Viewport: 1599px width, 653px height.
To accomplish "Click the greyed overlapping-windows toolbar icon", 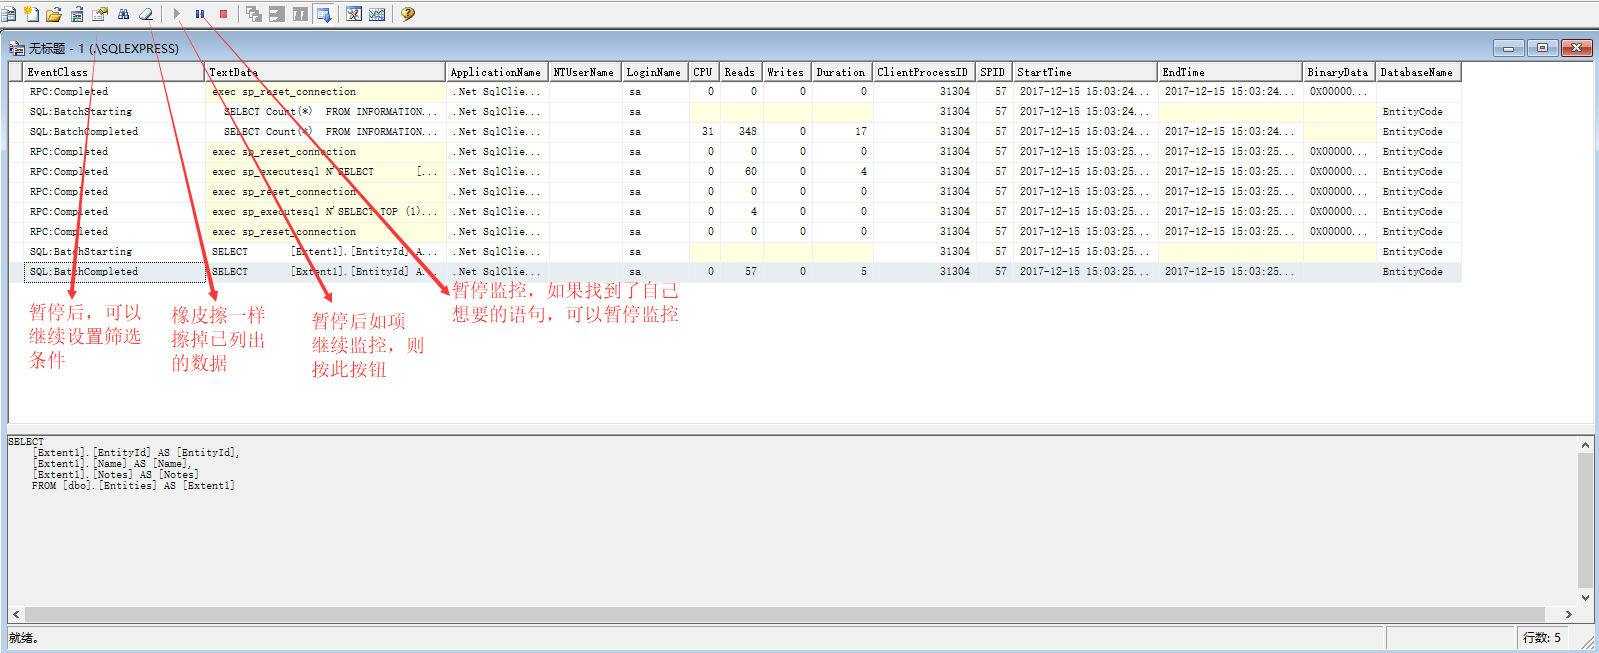I will 254,14.
